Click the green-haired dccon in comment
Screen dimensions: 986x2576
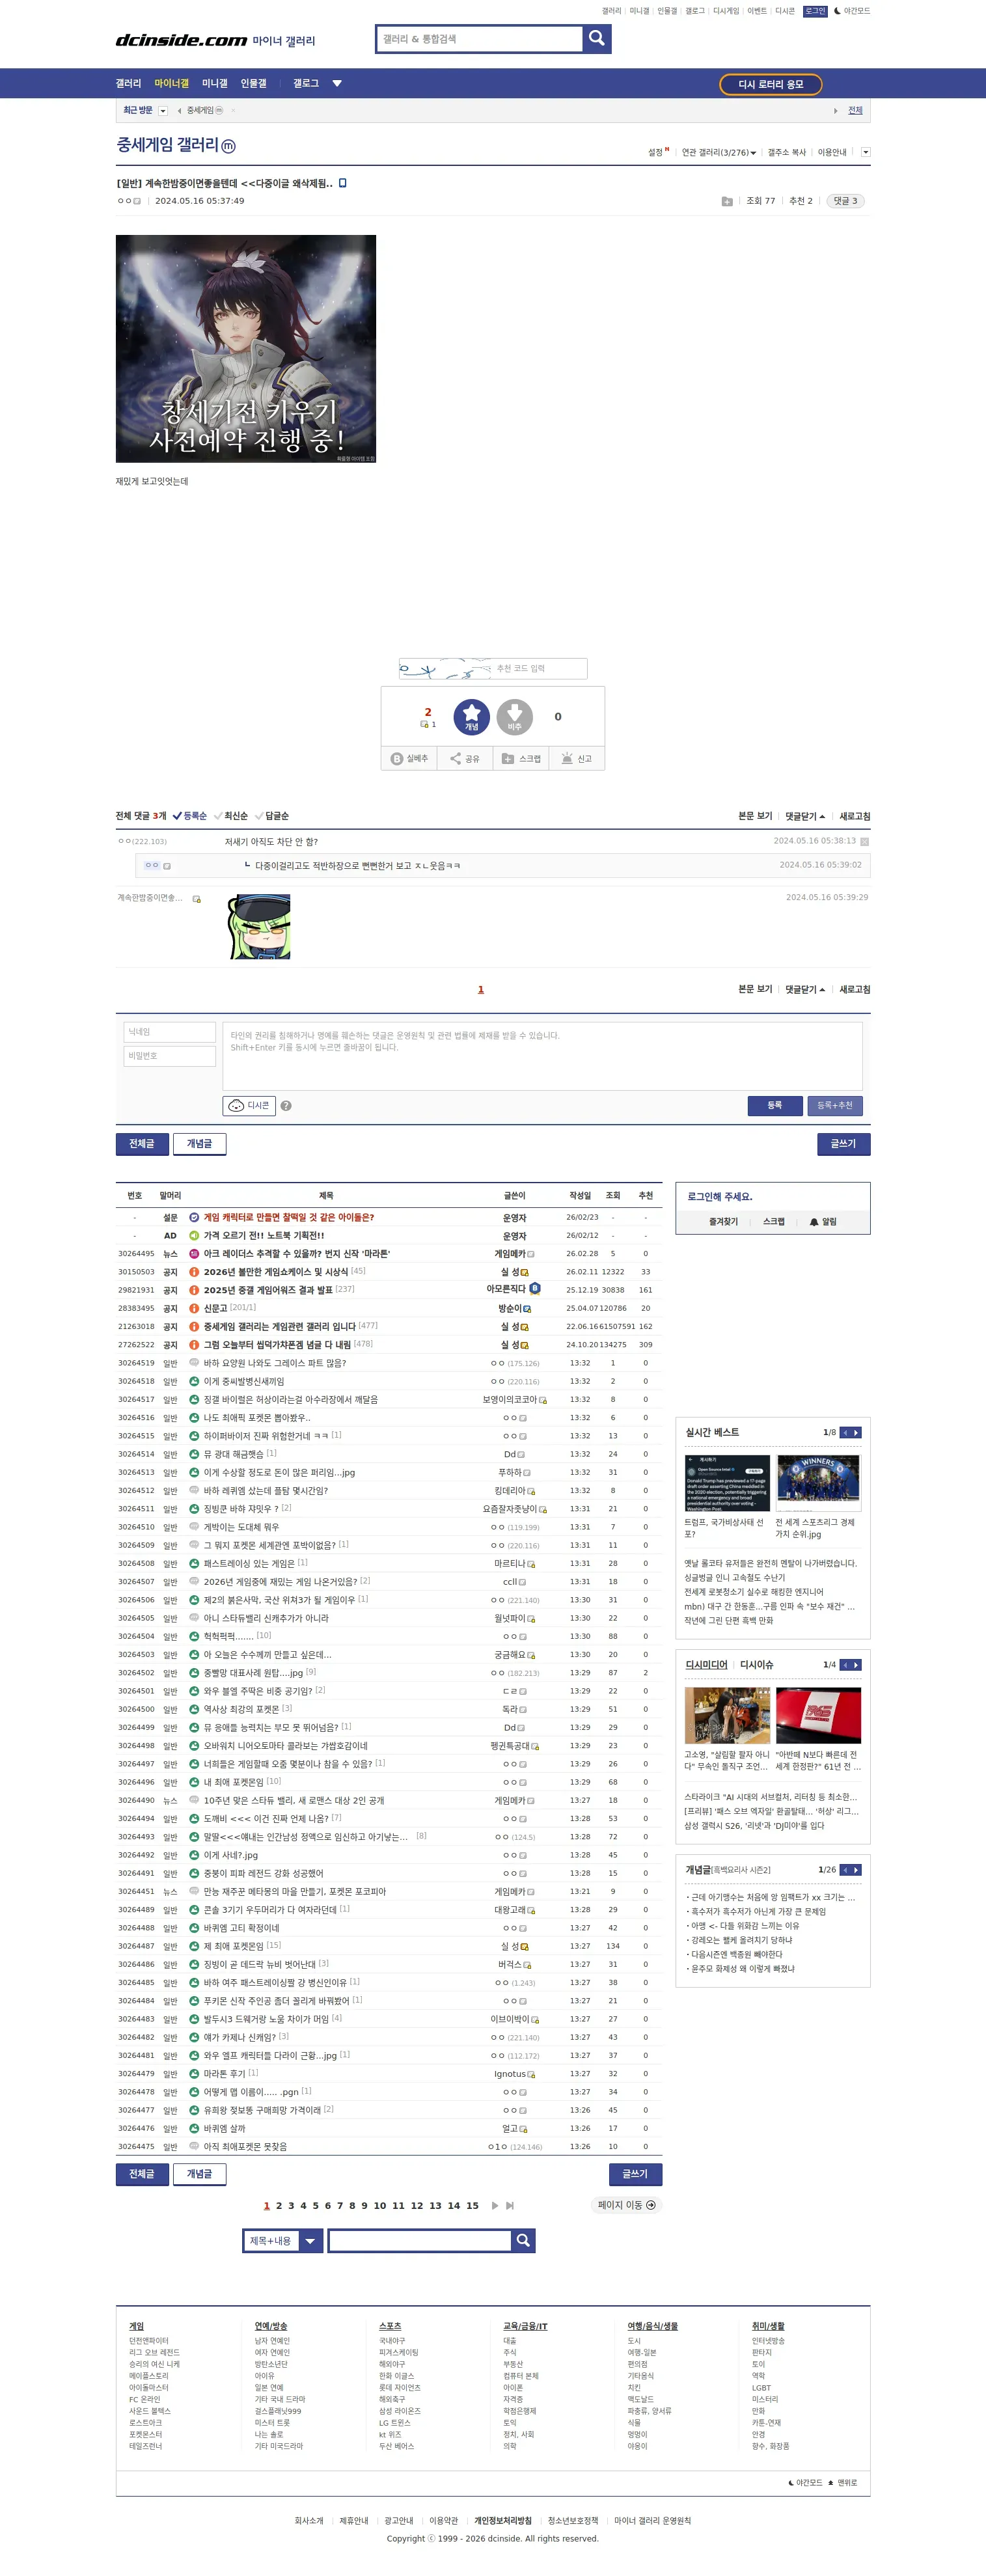point(258,926)
